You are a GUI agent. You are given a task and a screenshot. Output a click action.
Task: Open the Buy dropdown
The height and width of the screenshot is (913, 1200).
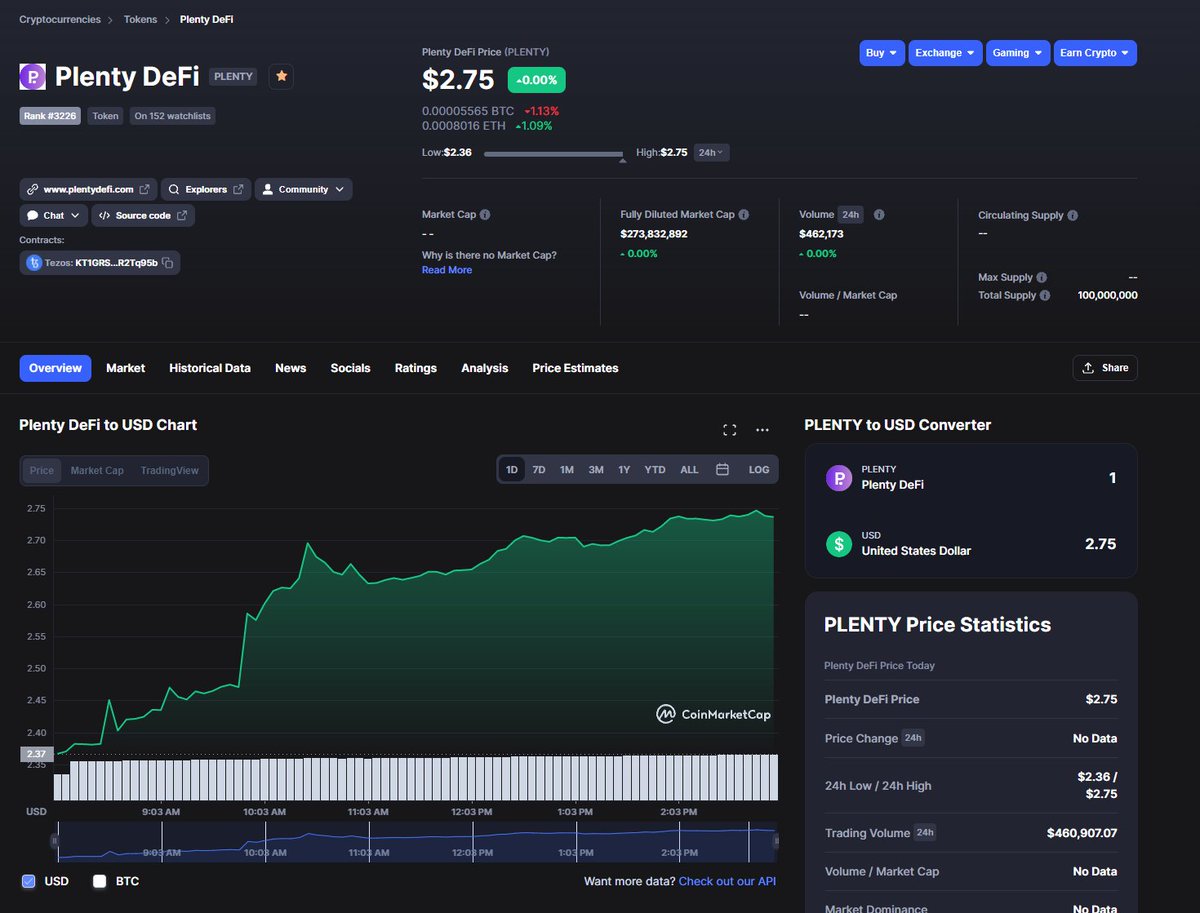[x=882, y=53]
